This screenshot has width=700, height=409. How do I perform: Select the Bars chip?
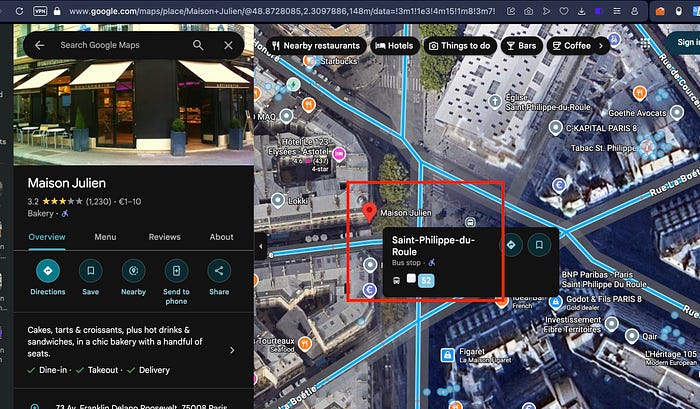coord(522,46)
